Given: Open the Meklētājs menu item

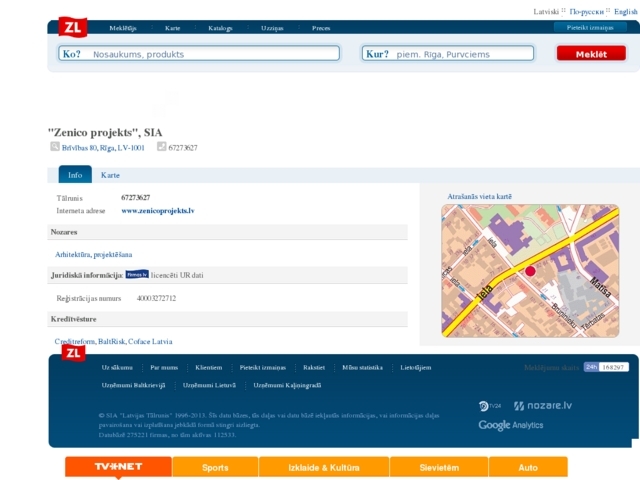Looking at the screenshot, I should (123, 28).
